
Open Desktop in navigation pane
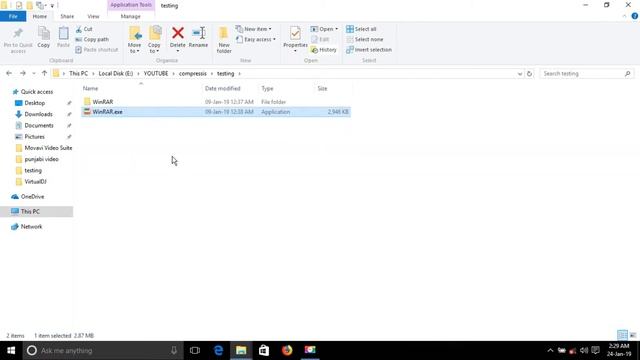coord(35,103)
